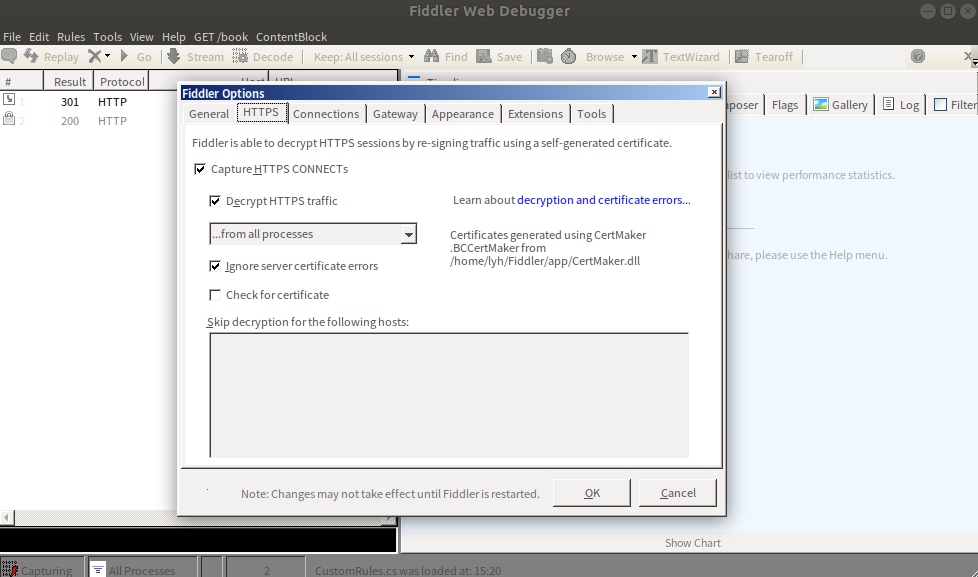Image resolution: width=978 pixels, height=577 pixels.
Task: Click the camera screenshot icon
Action: [x=545, y=56]
